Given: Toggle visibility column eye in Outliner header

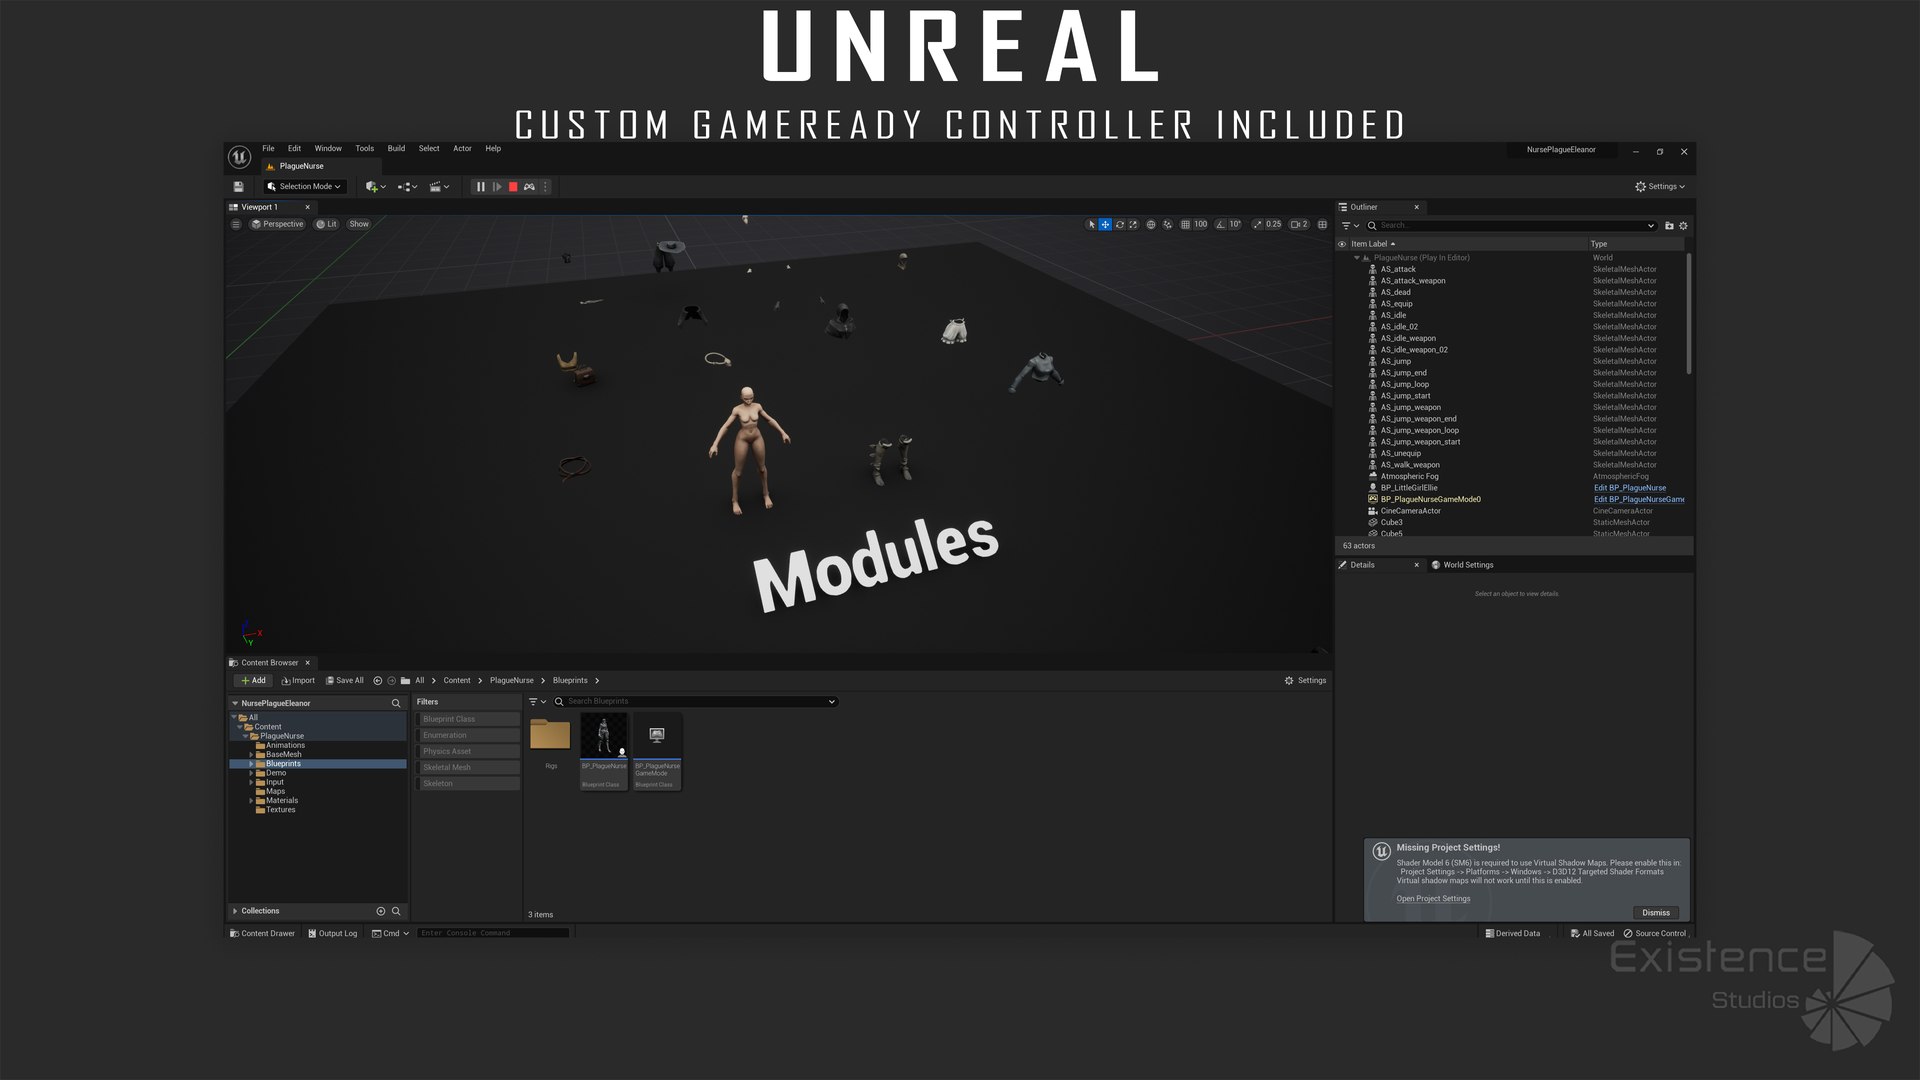Looking at the screenshot, I should pyautogui.click(x=1342, y=244).
